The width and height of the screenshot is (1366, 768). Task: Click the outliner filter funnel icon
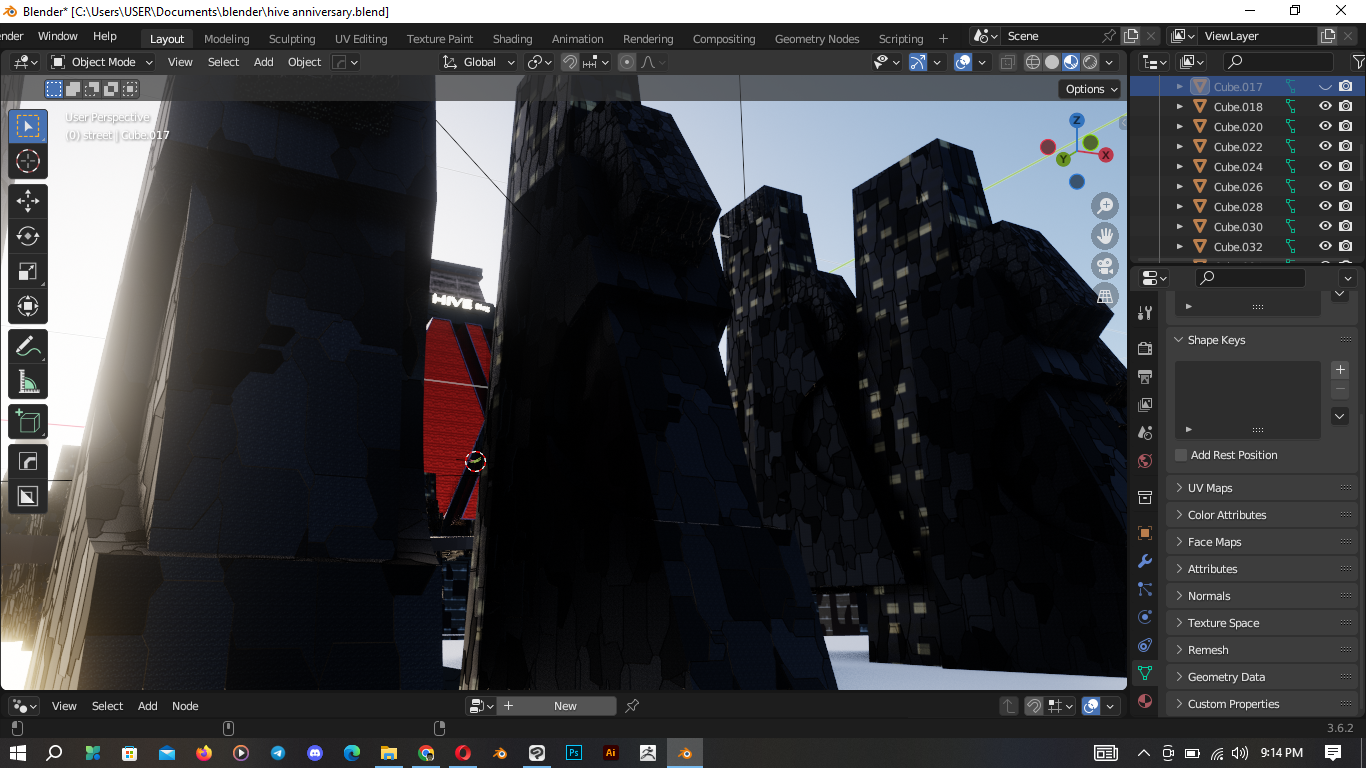click(x=1358, y=62)
